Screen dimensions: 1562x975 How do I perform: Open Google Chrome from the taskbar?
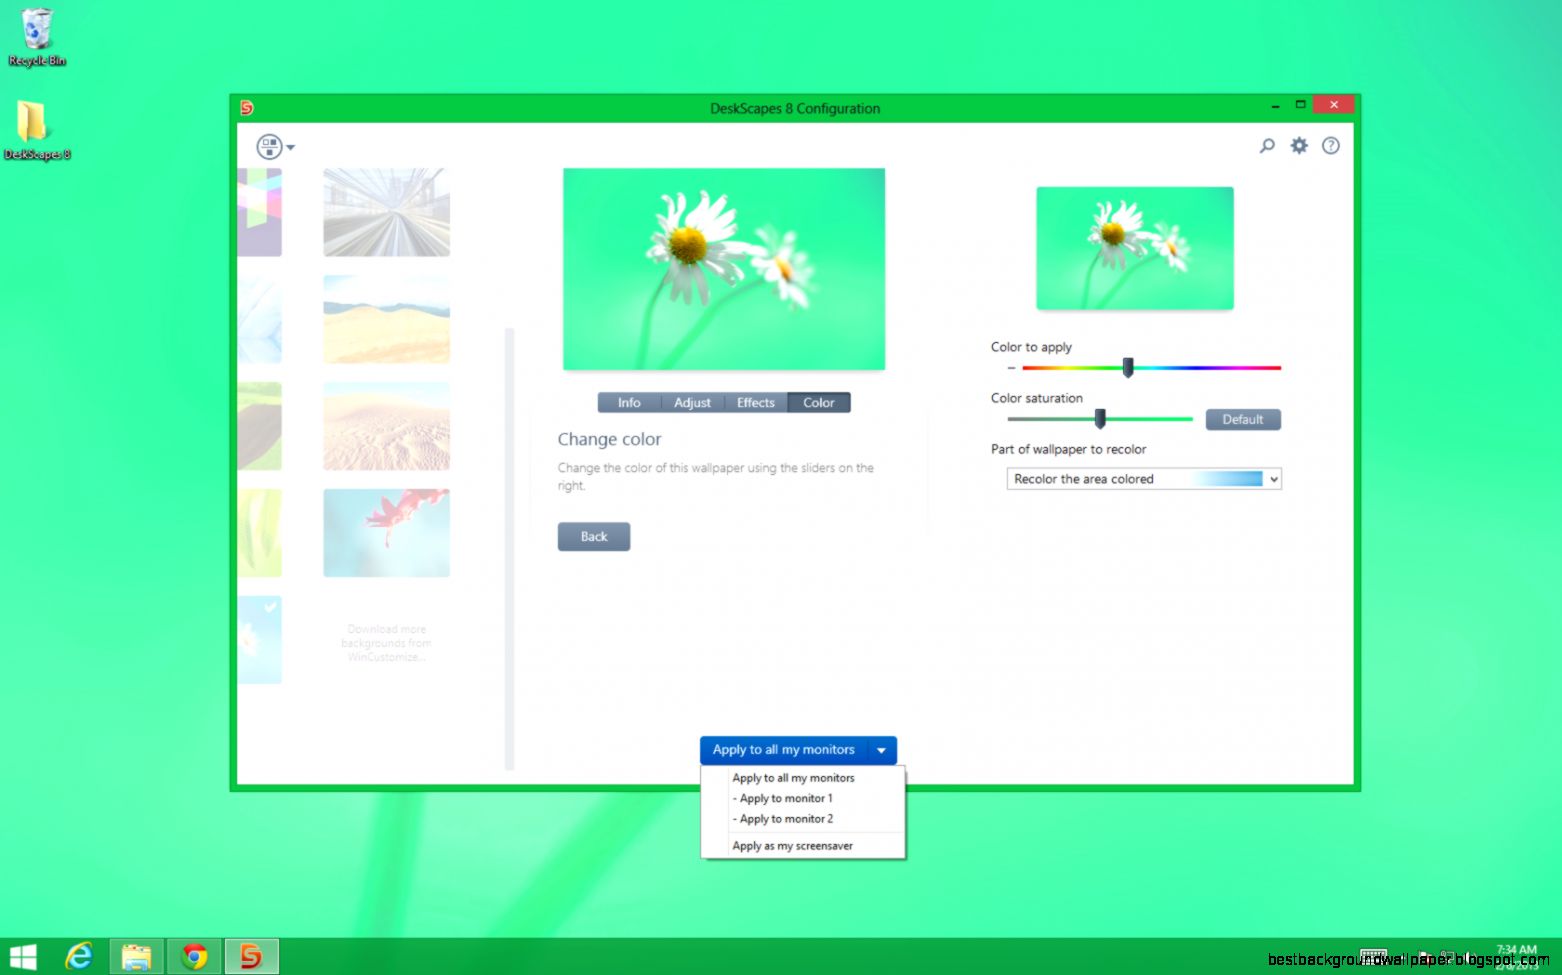pyautogui.click(x=194, y=955)
